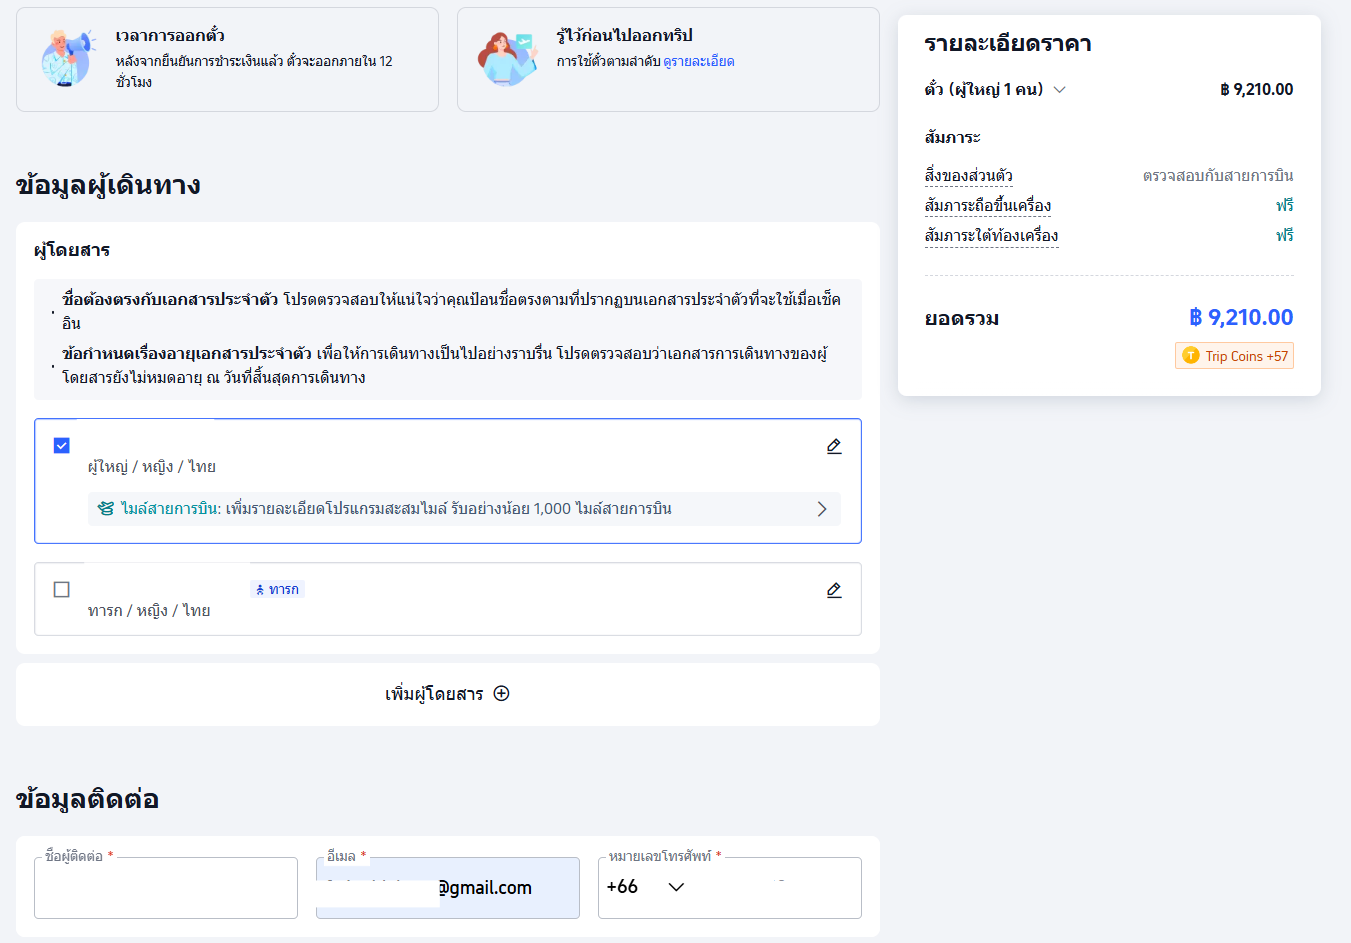The image size is (1351, 943).
Task: Click the edit pencil for adult passenger
Action: pyautogui.click(x=833, y=446)
